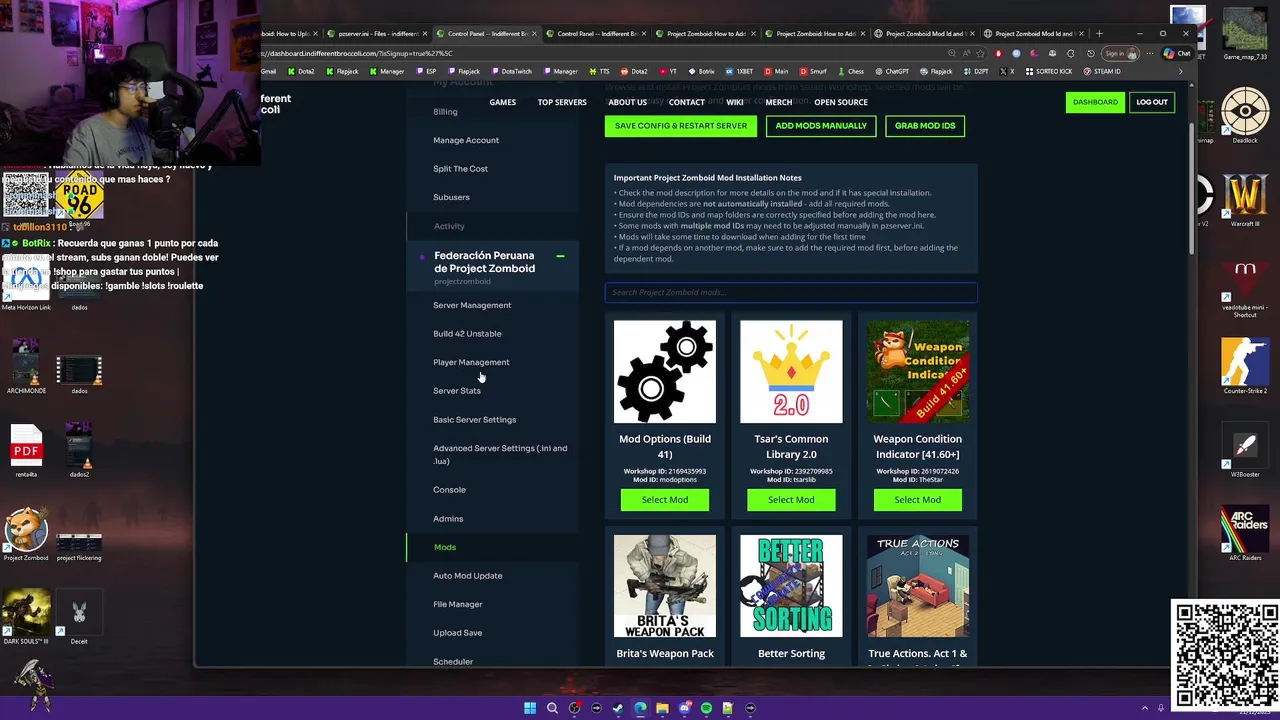The image size is (1280, 720).
Task: Open Advanced Server Settings (.ini and .lua)
Action: tap(500, 454)
